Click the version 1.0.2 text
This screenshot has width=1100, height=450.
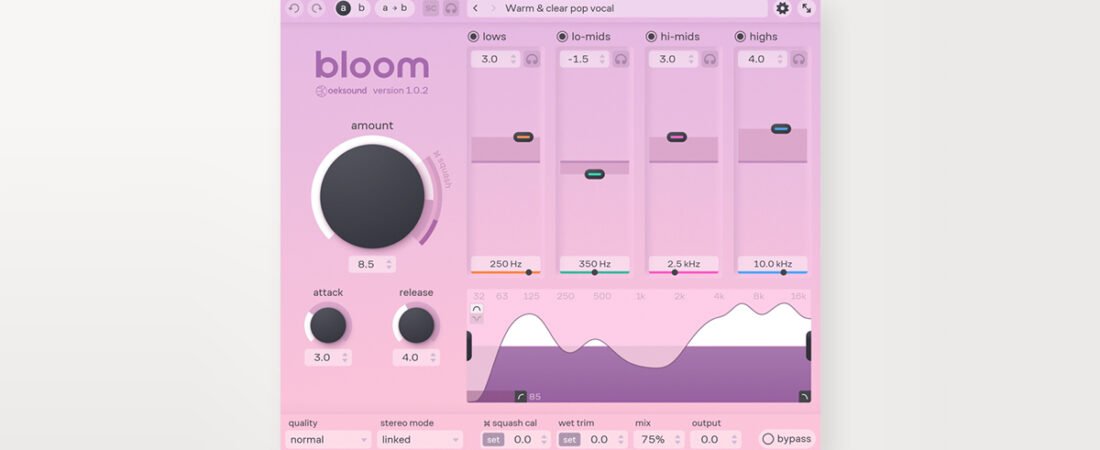[x=401, y=91]
